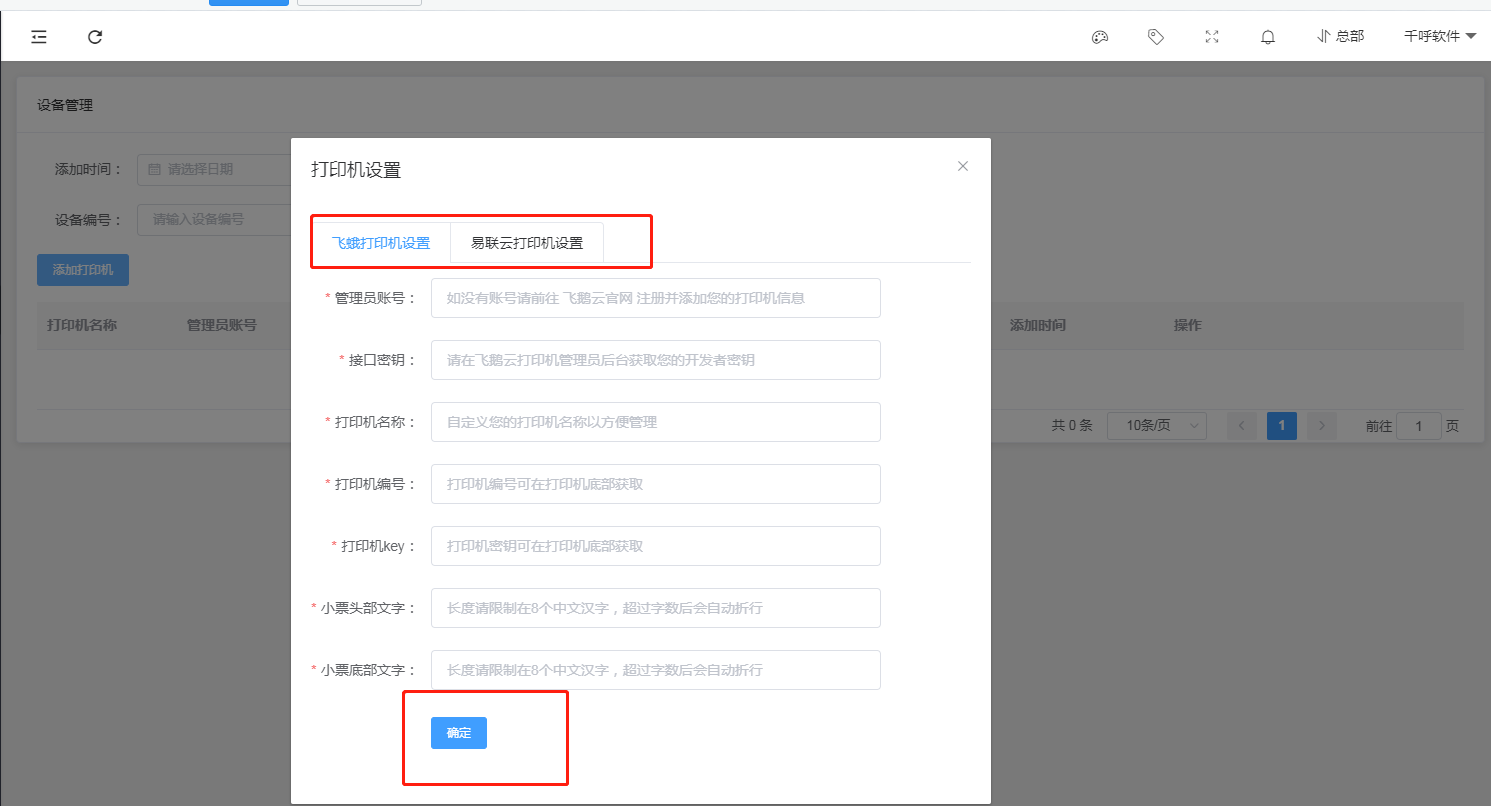The width and height of the screenshot is (1491, 806).
Task: Click the 添加打印机 button
Action: 83,270
